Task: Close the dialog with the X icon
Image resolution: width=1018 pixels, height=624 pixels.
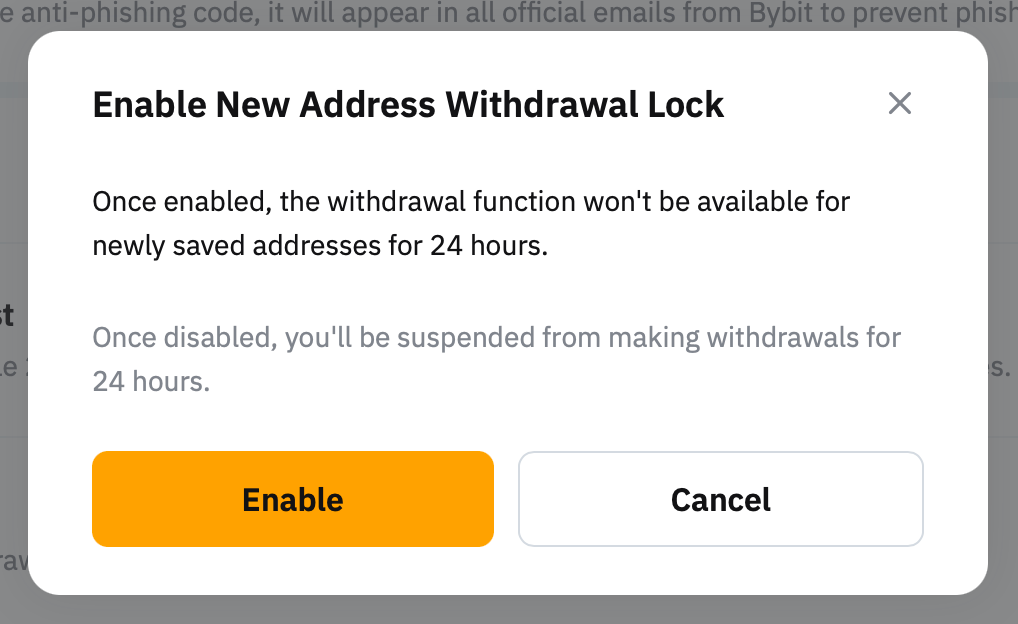Action: click(900, 103)
